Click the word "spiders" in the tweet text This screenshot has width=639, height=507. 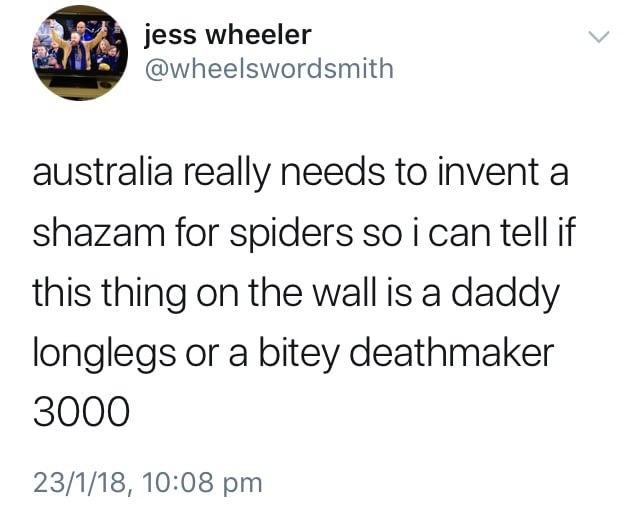[291, 236]
